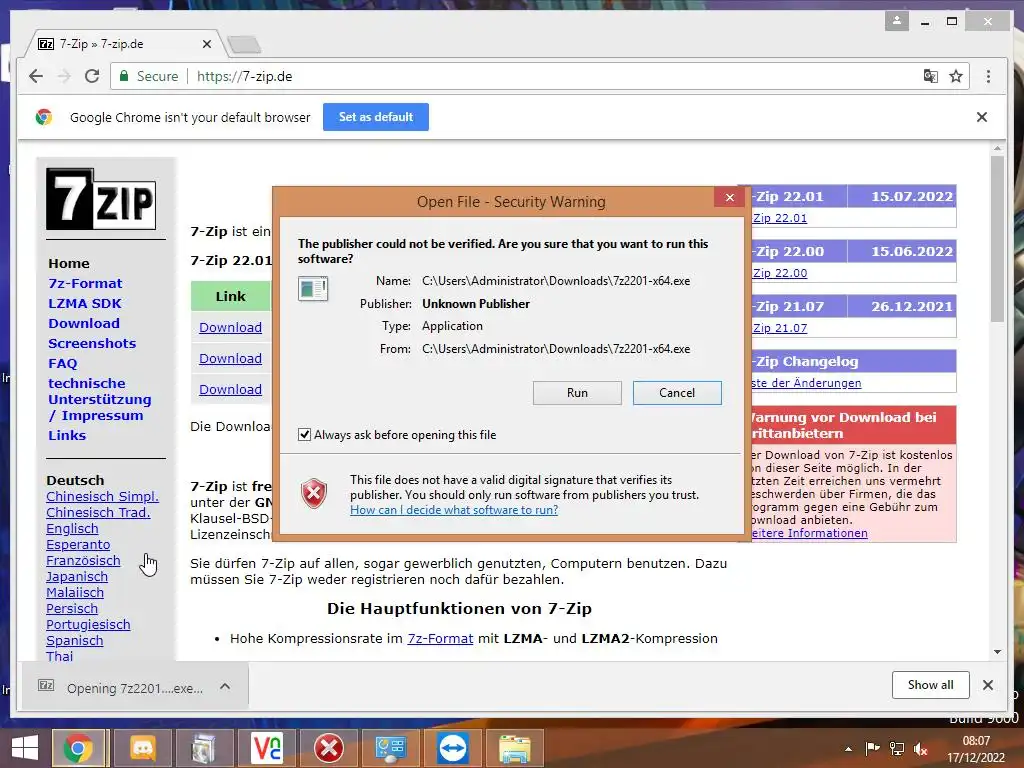The height and width of the screenshot is (768, 1024).
Task: Open a new browser tab
Action: [244, 44]
